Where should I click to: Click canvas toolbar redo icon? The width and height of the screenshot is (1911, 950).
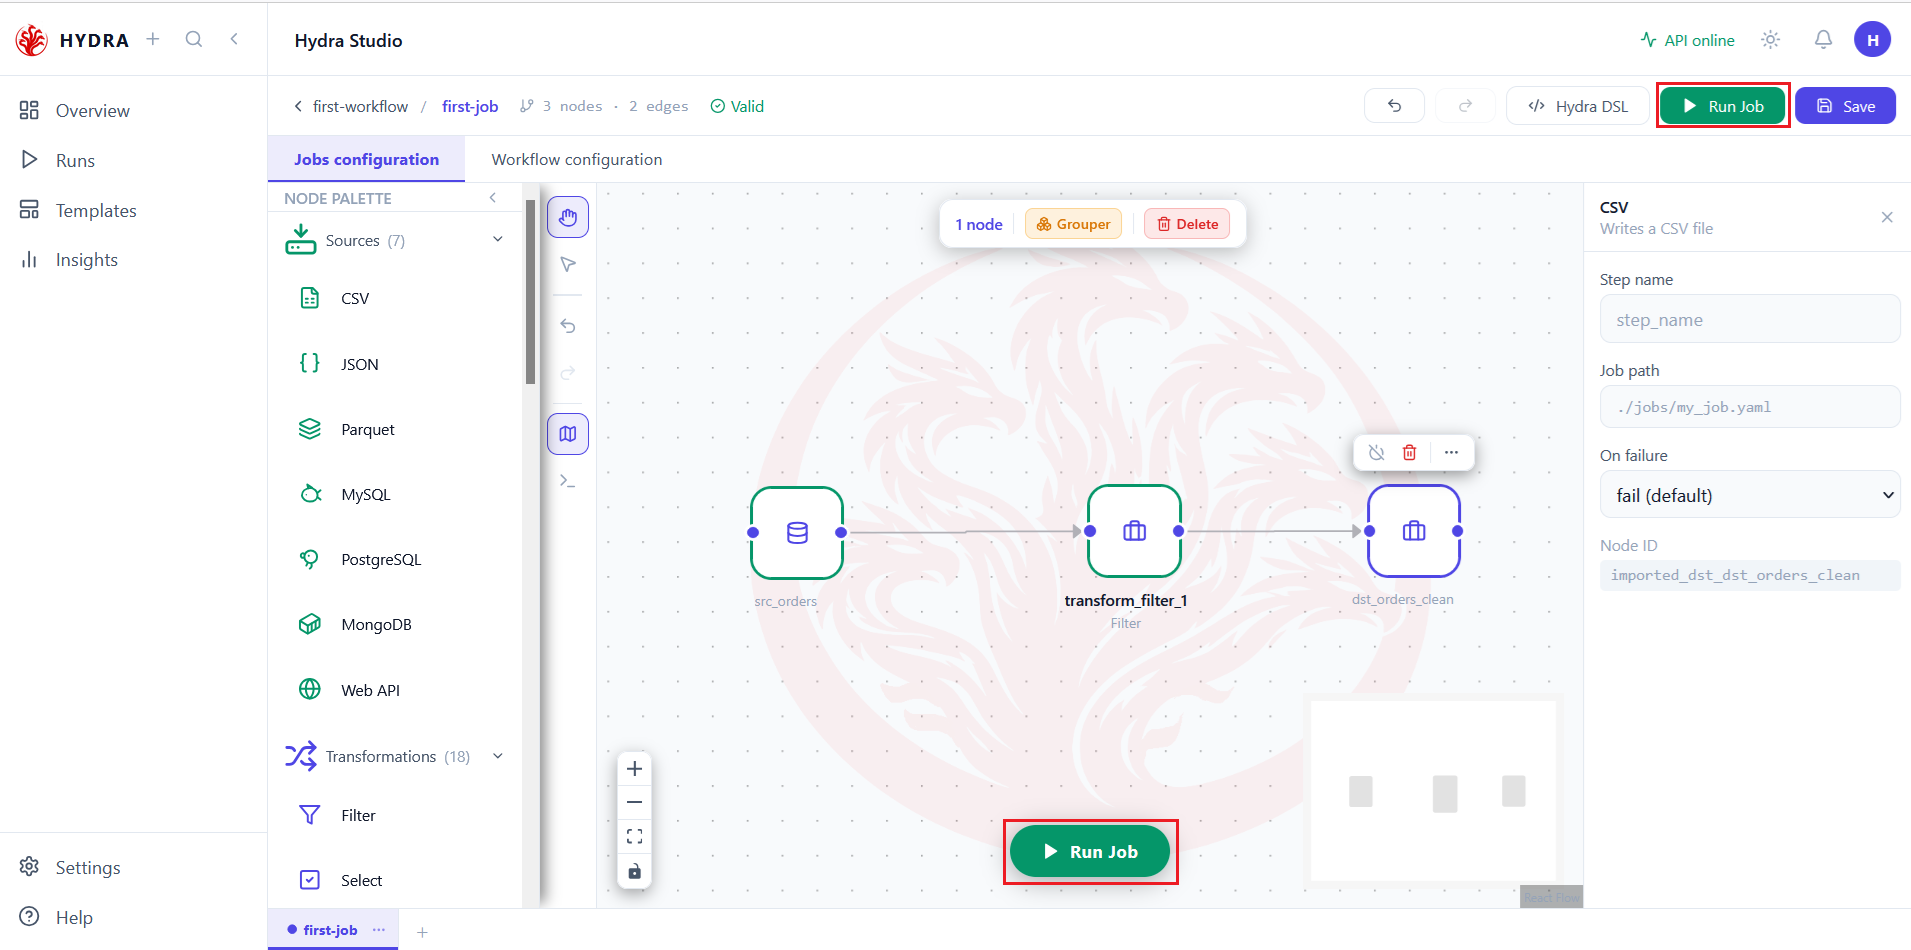click(x=568, y=373)
